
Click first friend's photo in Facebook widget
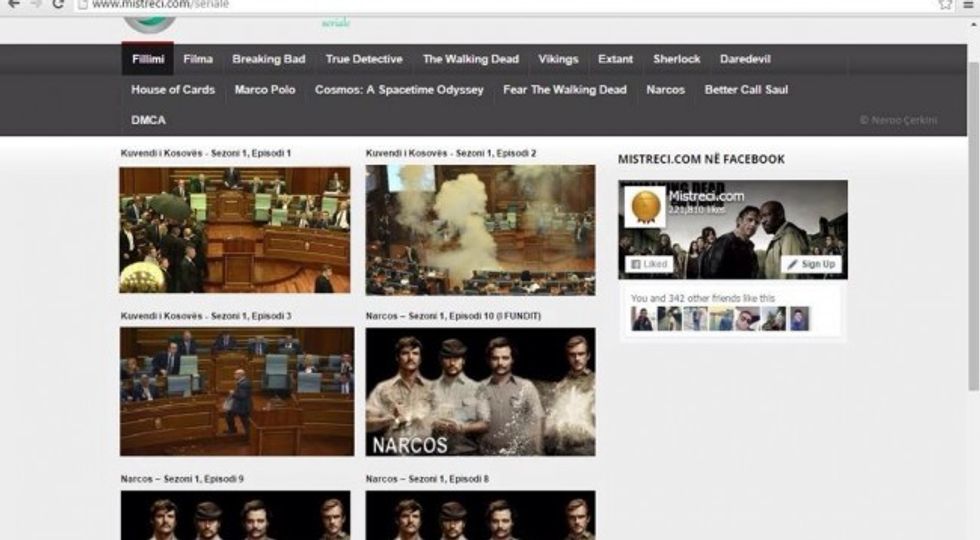click(x=642, y=319)
